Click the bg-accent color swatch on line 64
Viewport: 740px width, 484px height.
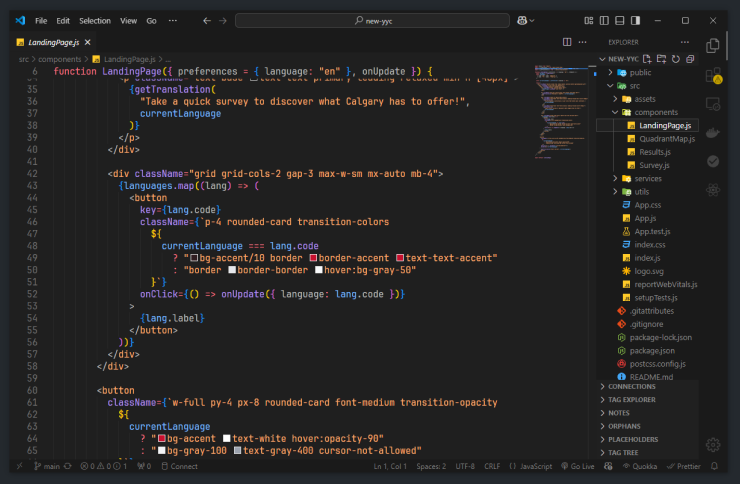pyautogui.click(x=161, y=438)
